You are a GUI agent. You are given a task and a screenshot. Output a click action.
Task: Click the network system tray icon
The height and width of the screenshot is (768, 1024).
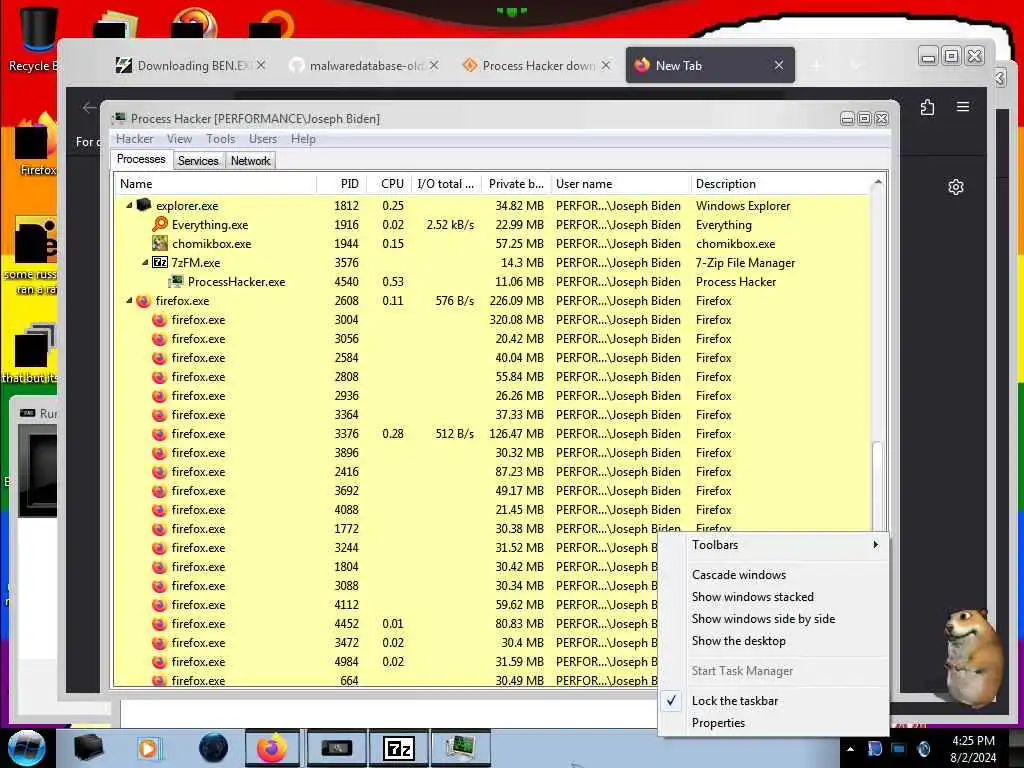(x=899, y=749)
